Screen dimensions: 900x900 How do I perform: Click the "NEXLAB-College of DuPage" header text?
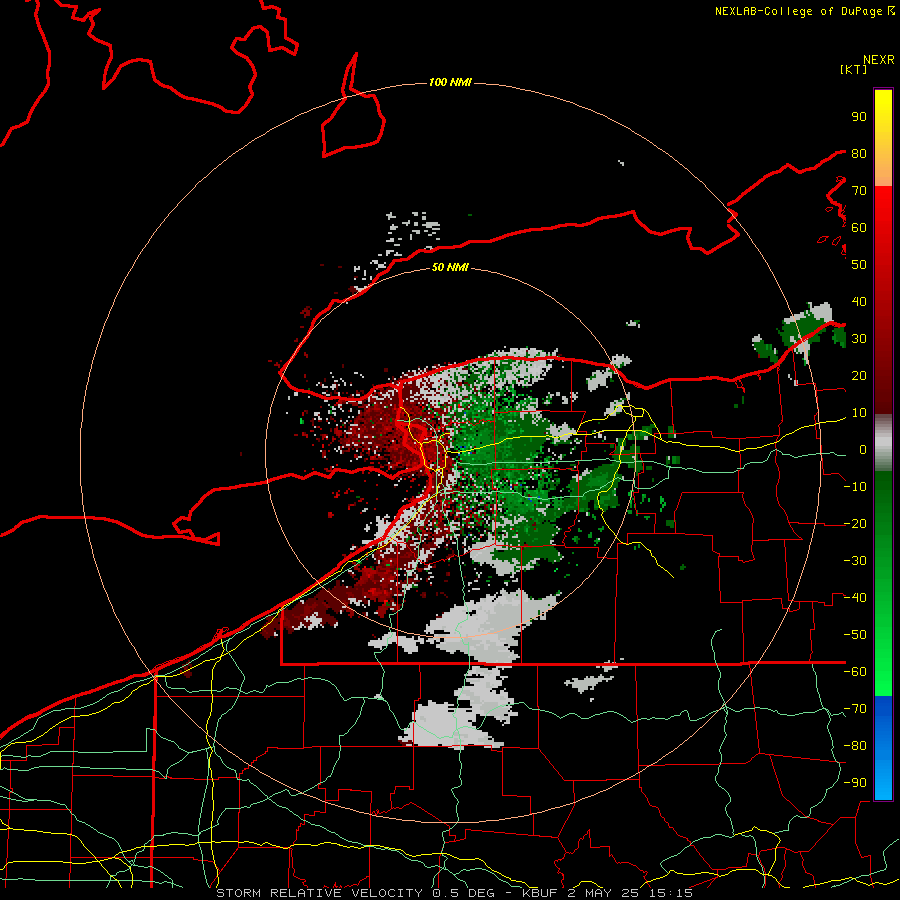(x=800, y=11)
